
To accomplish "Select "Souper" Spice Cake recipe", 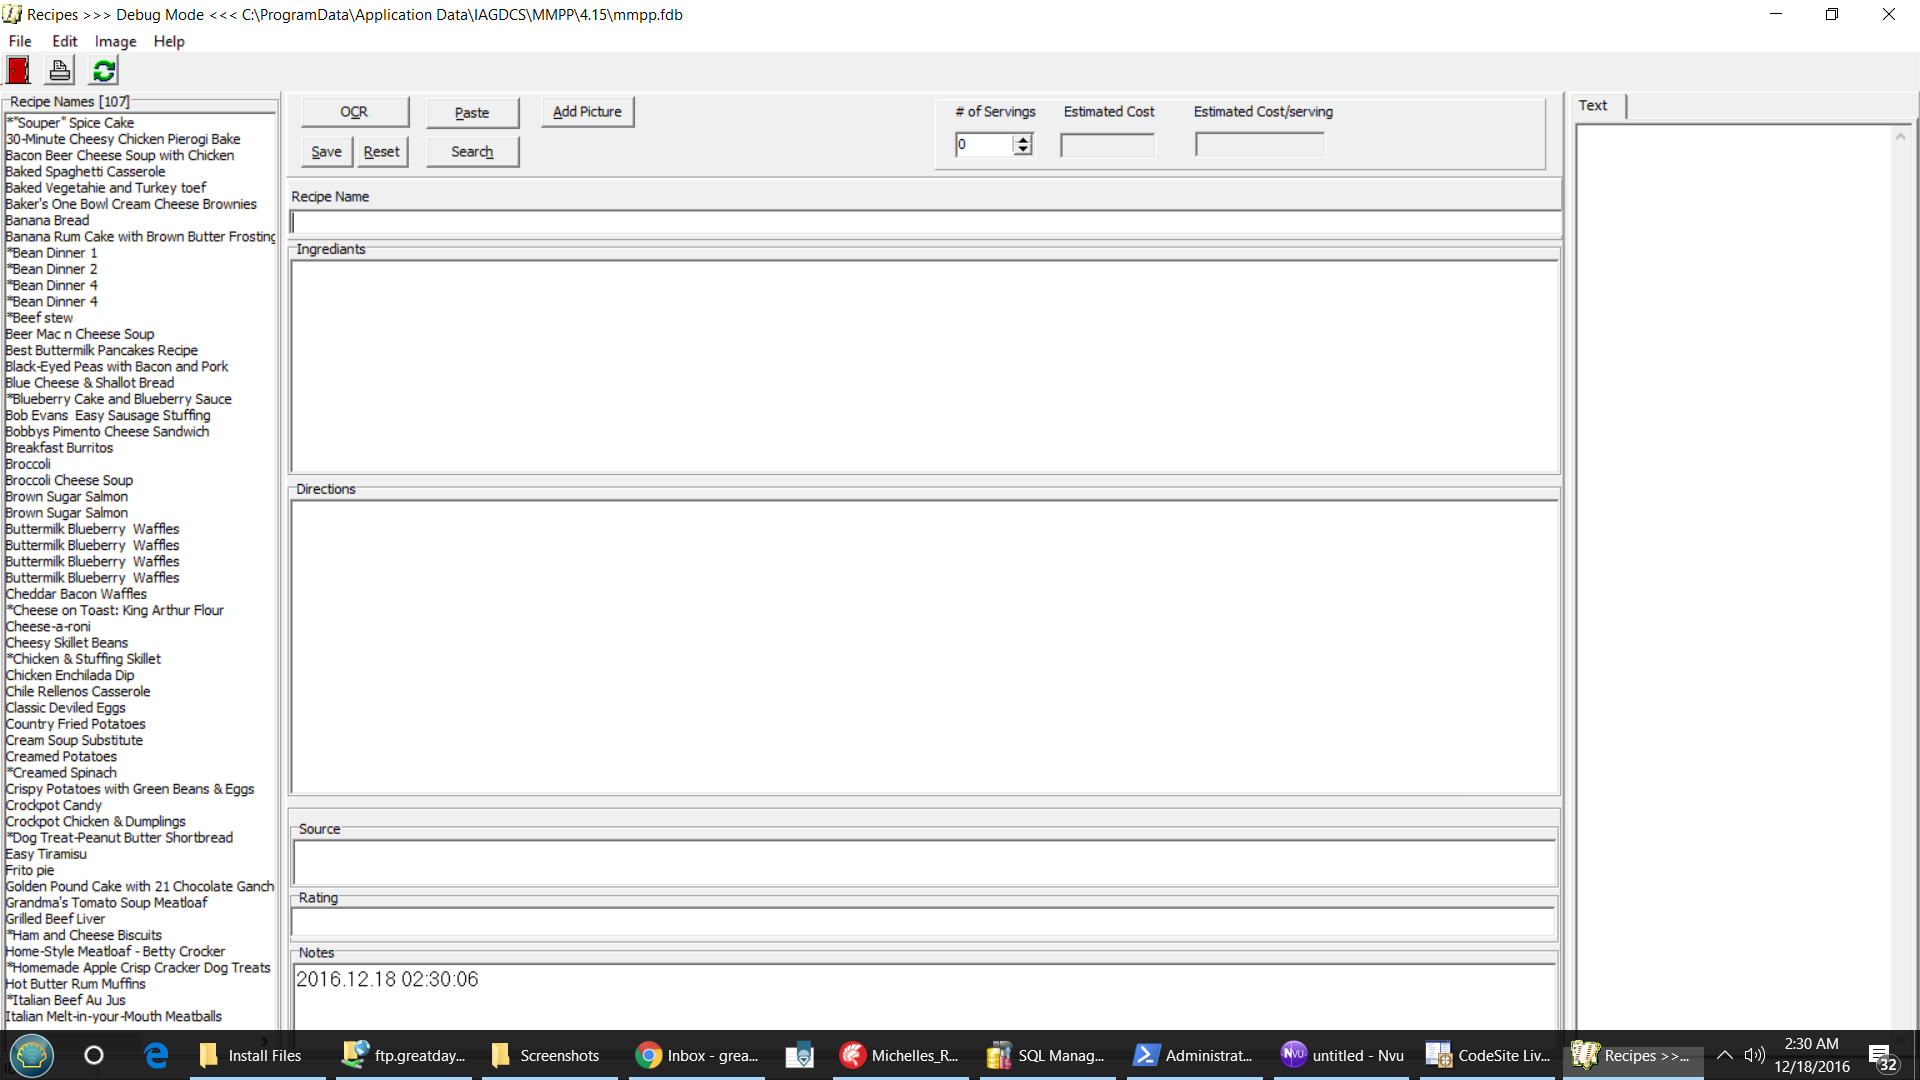I will click(70, 123).
